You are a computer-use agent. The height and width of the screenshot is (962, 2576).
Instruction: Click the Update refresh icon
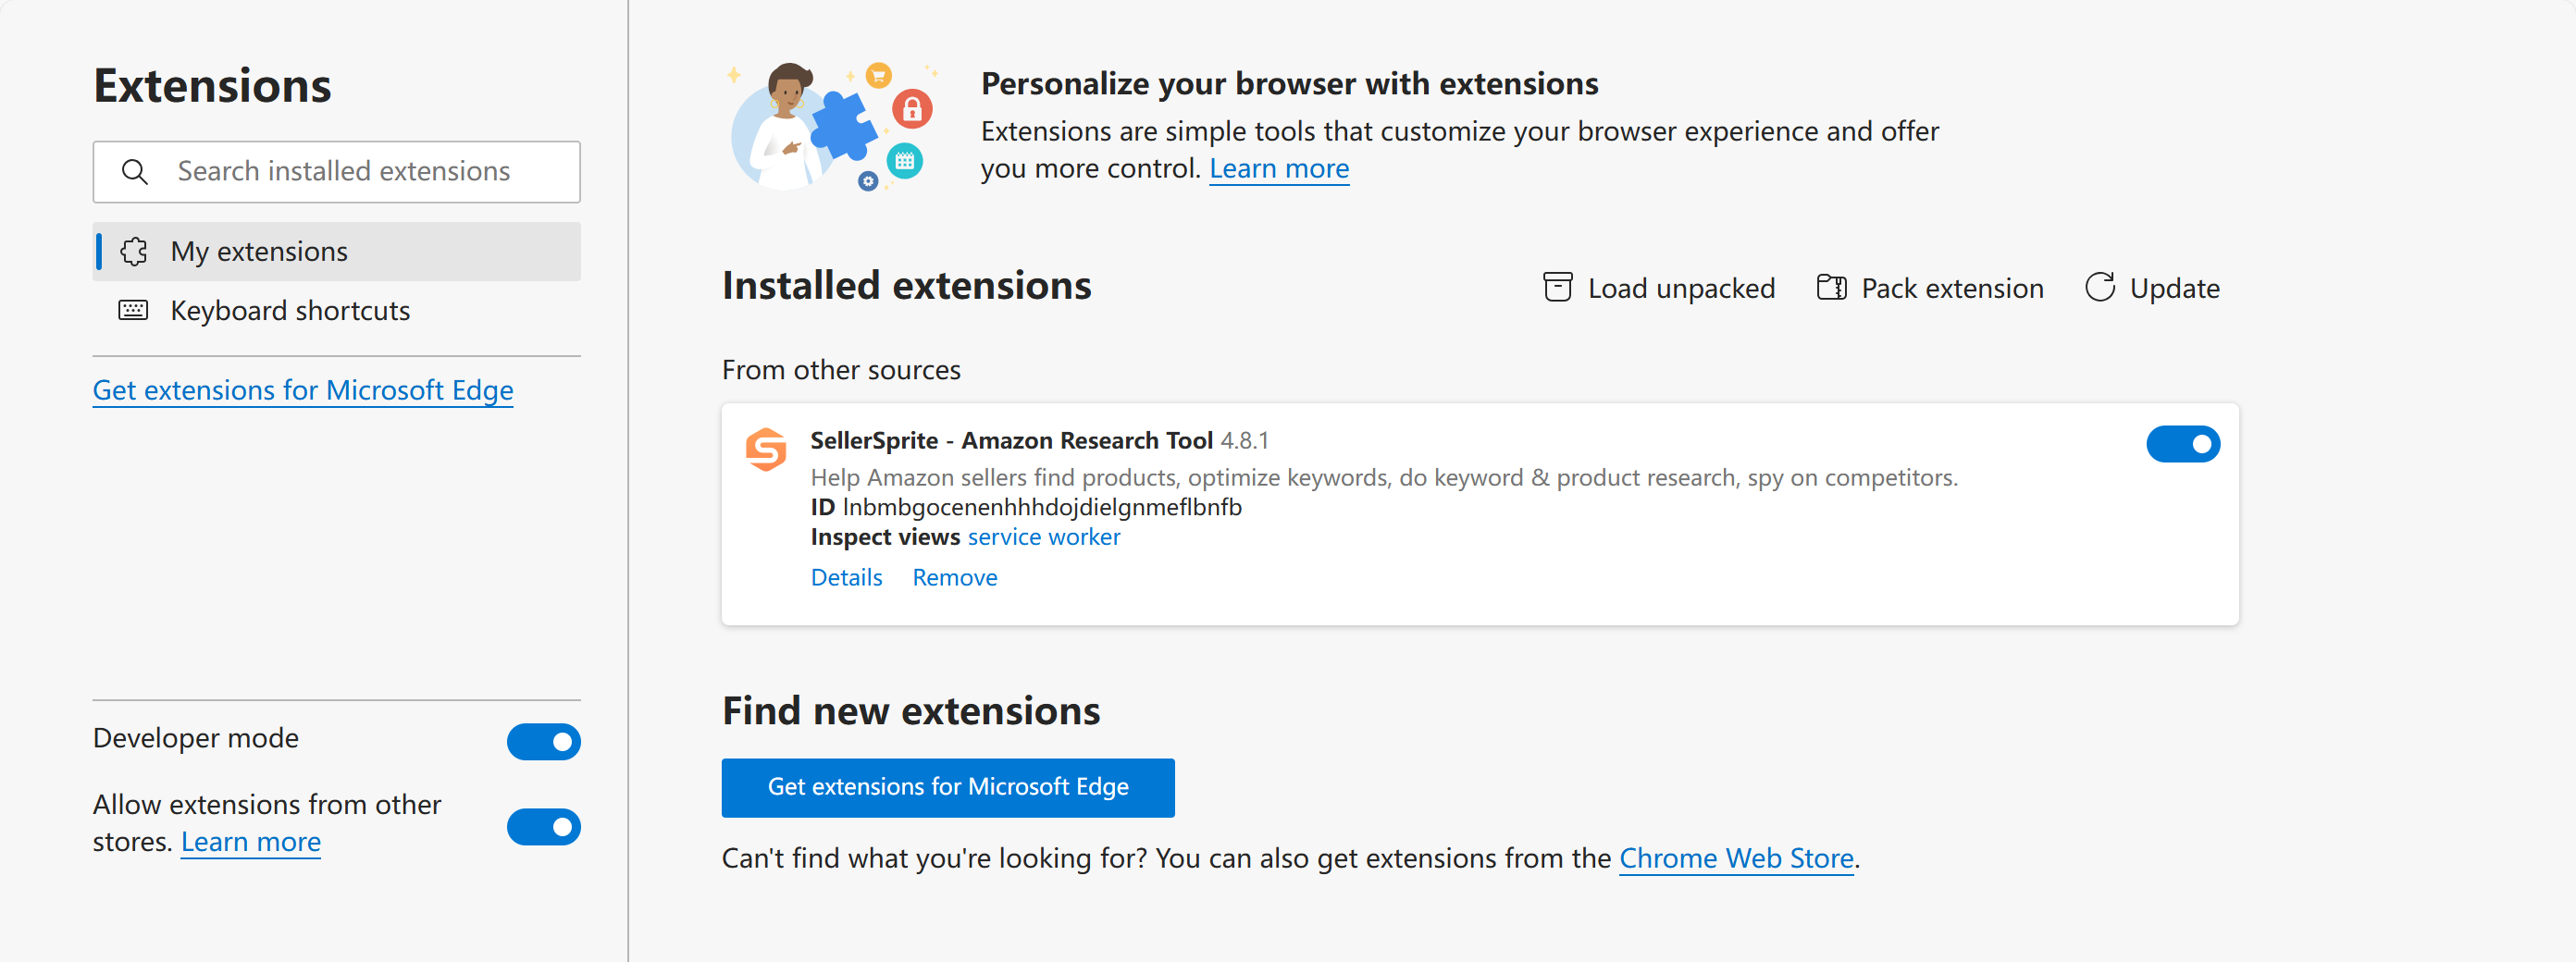[2099, 288]
